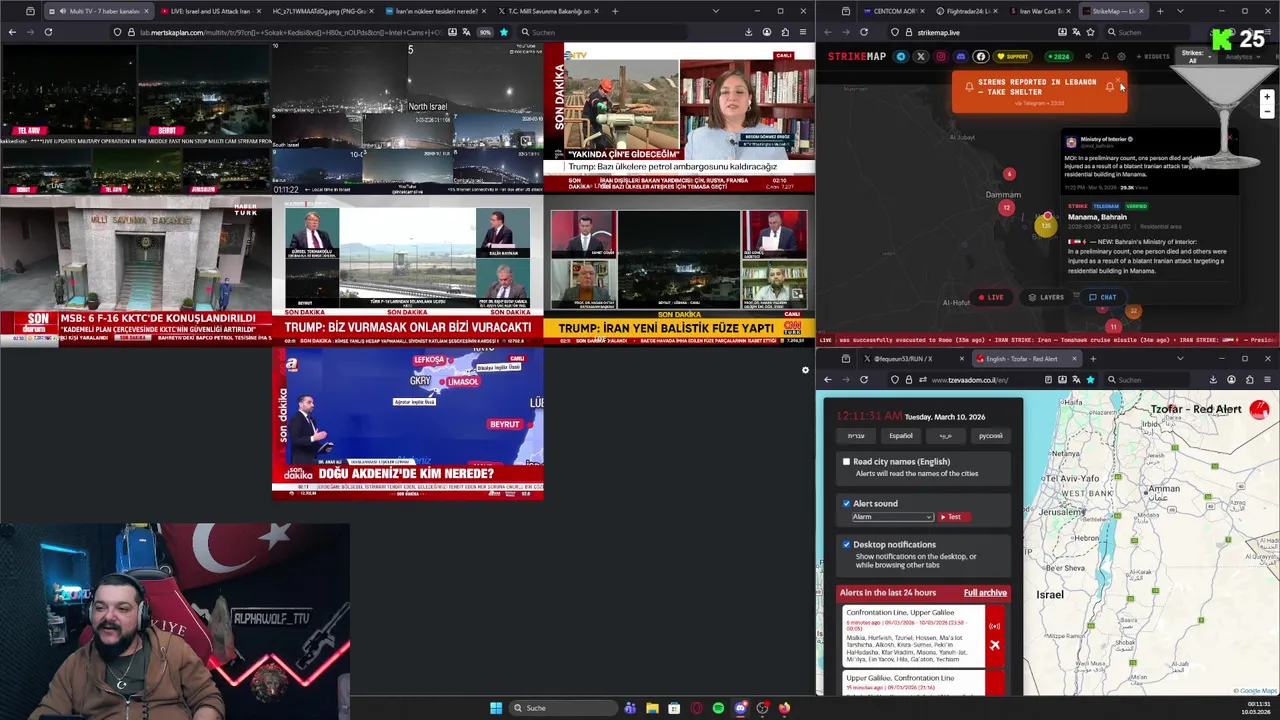The image size is (1280, 720).
Task: Open Full archive link in Tzofar
Action: pyautogui.click(x=985, y=593)
